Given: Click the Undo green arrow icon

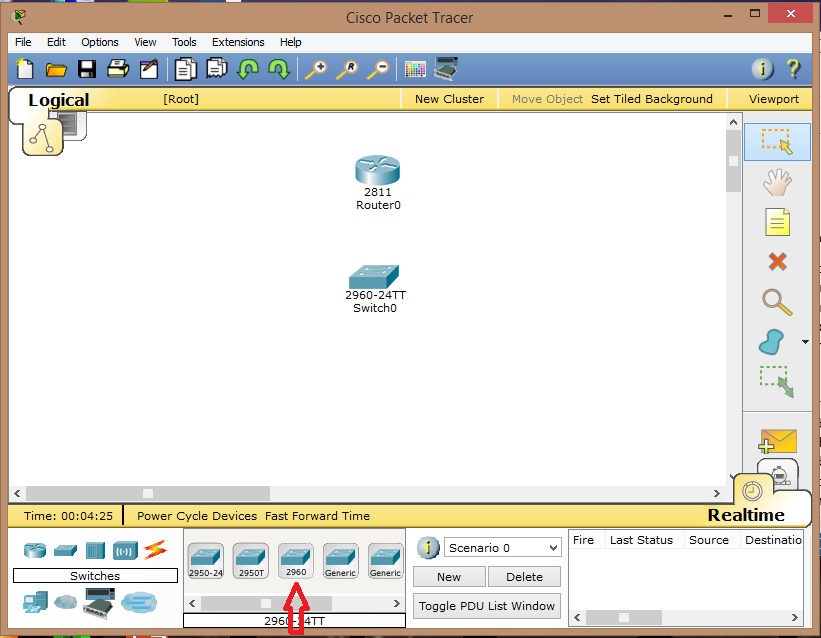Looking at the screenshot, I should [x=248, y=69].
